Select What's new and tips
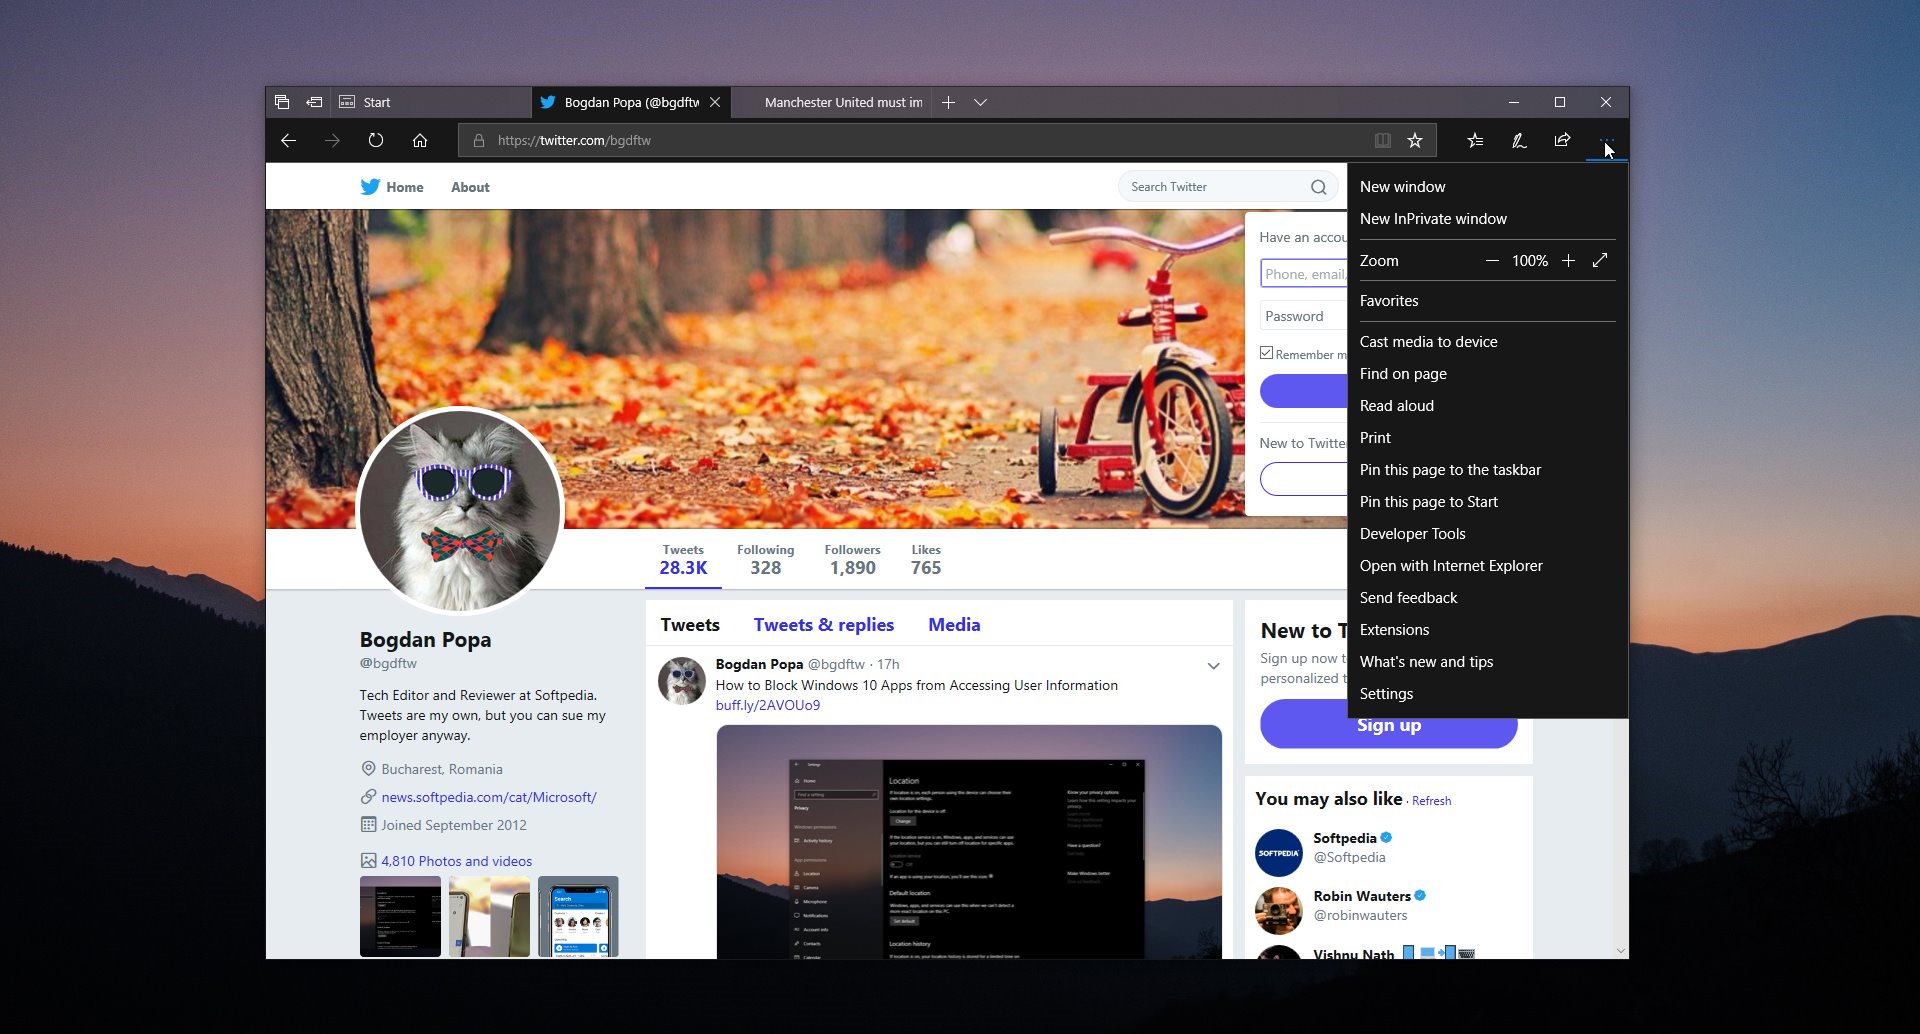The height and width of the screenshot is (1034, 1920). pos(1487,662)
